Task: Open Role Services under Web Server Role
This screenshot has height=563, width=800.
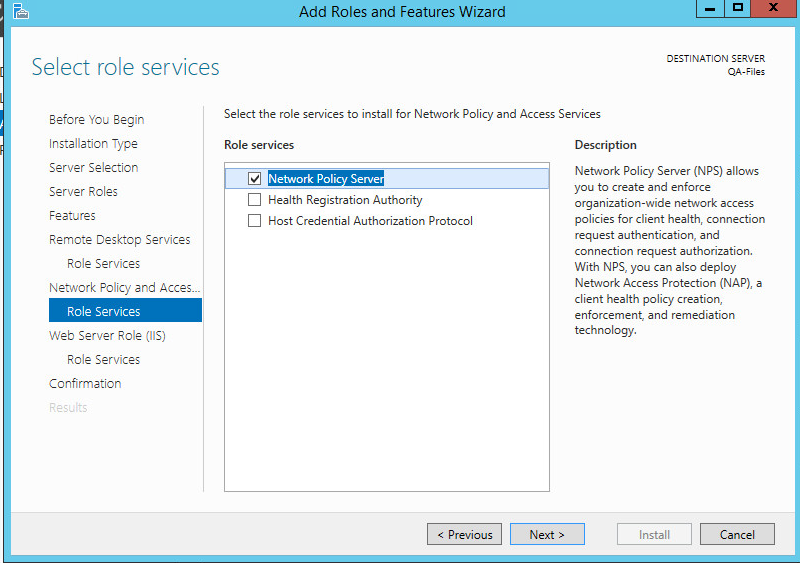Action: (103, 360)
